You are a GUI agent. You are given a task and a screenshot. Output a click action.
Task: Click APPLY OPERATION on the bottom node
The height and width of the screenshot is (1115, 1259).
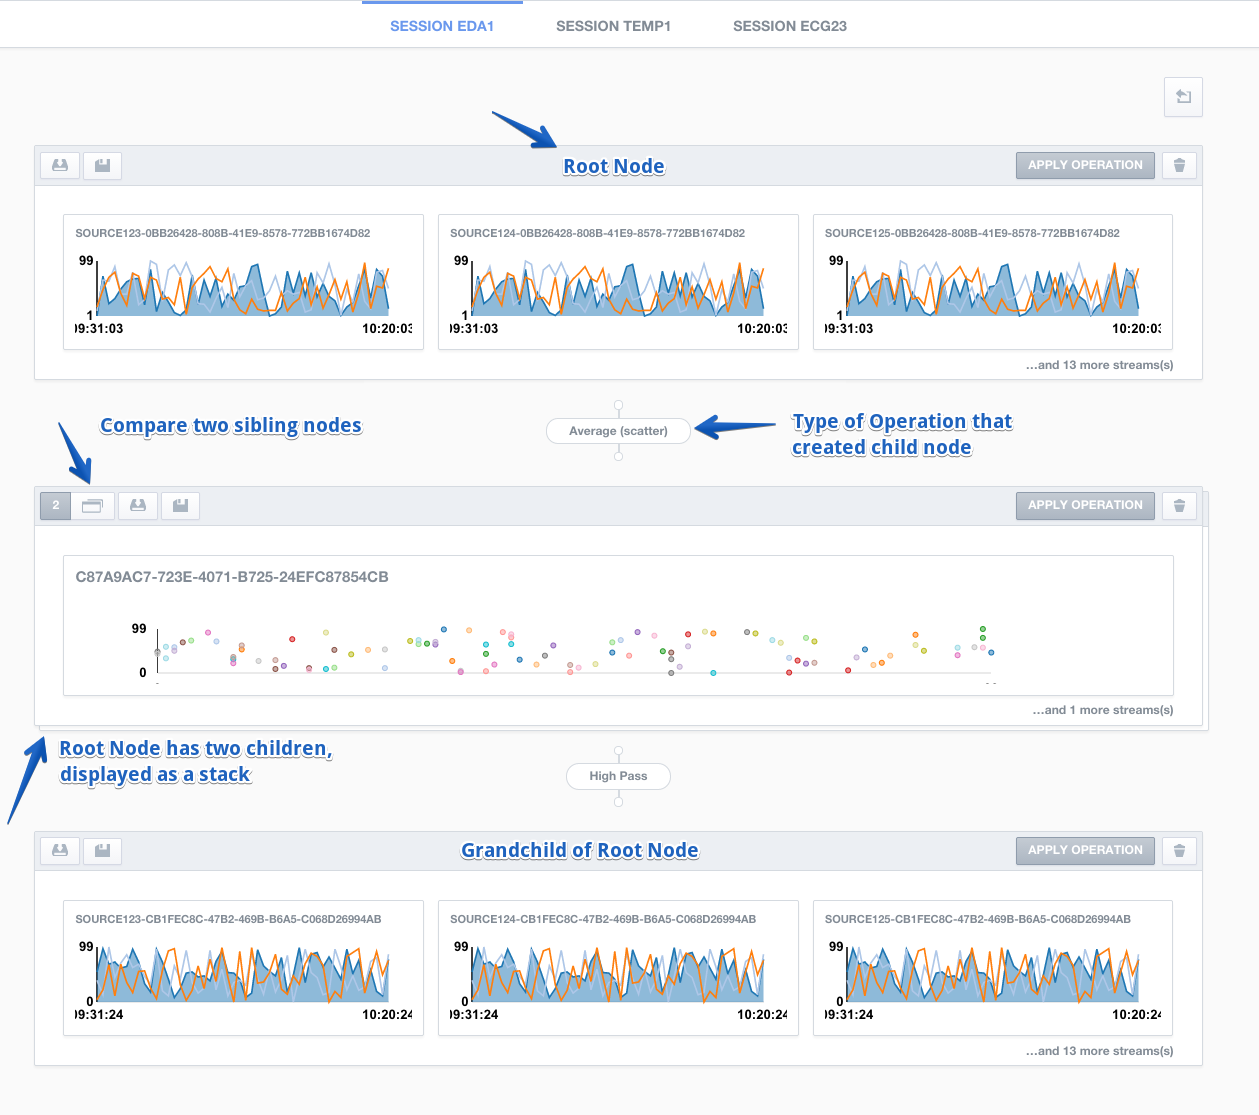[1085, 851]
